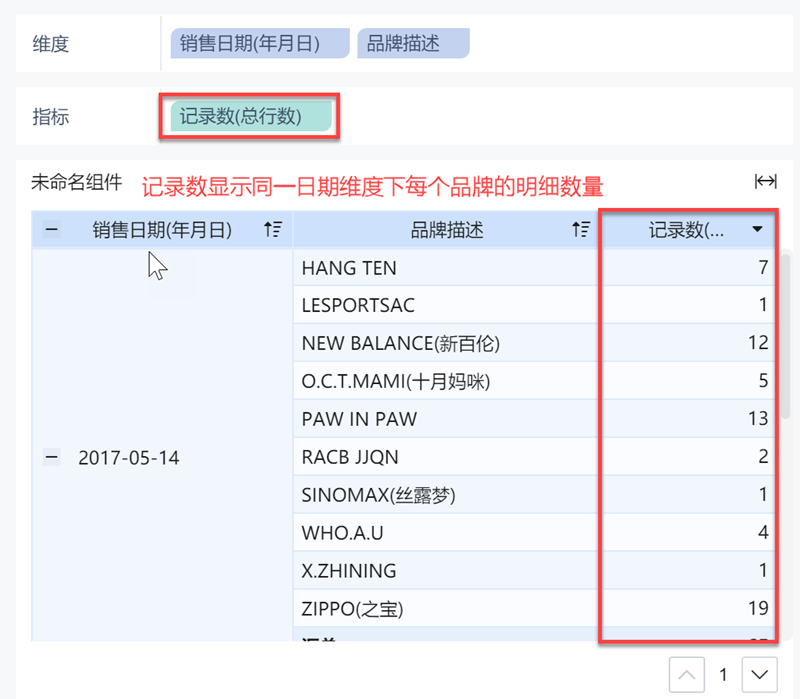The image size is (800, 699).
Task: Select the 品牌描述 dimension pill
Action: [413, 43]
